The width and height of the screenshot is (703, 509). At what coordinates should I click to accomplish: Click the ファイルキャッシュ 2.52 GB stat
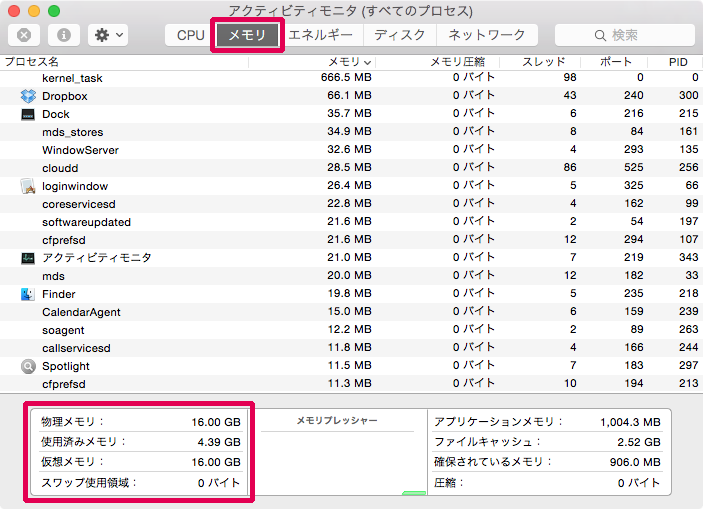pyautogui.click(x=547, y=442)
